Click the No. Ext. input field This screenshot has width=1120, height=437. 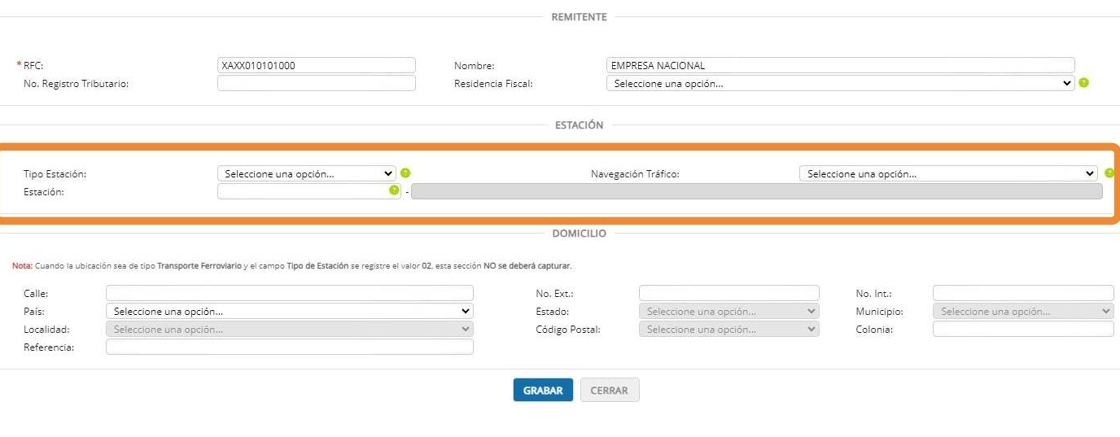click(729, 293)
